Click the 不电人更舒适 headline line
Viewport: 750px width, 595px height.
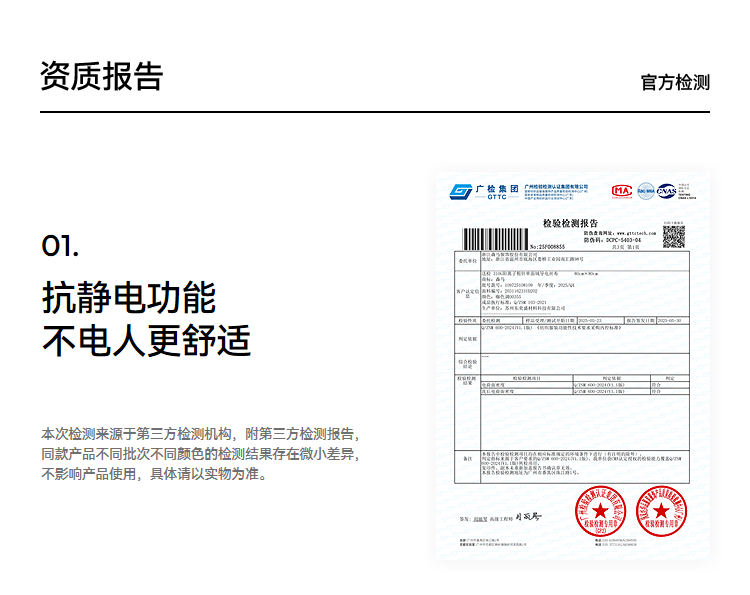146,341
